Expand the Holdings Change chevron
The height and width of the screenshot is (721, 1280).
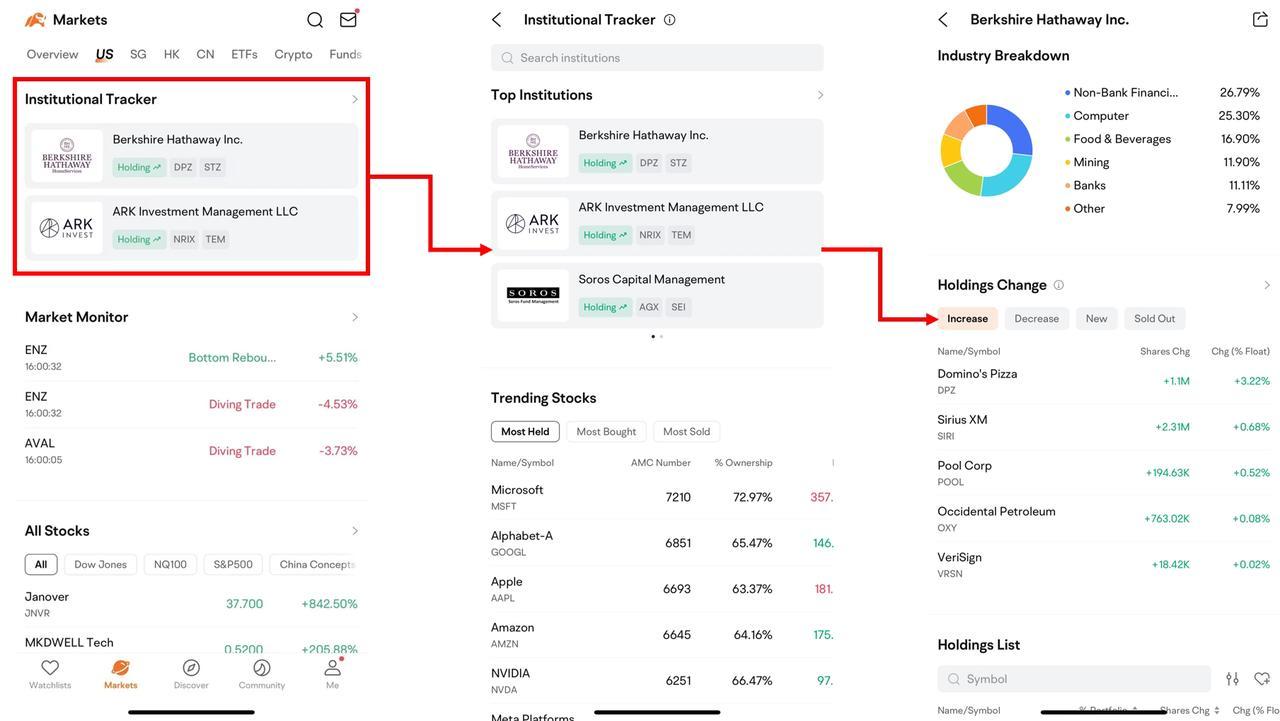[x=1267, y=285]
